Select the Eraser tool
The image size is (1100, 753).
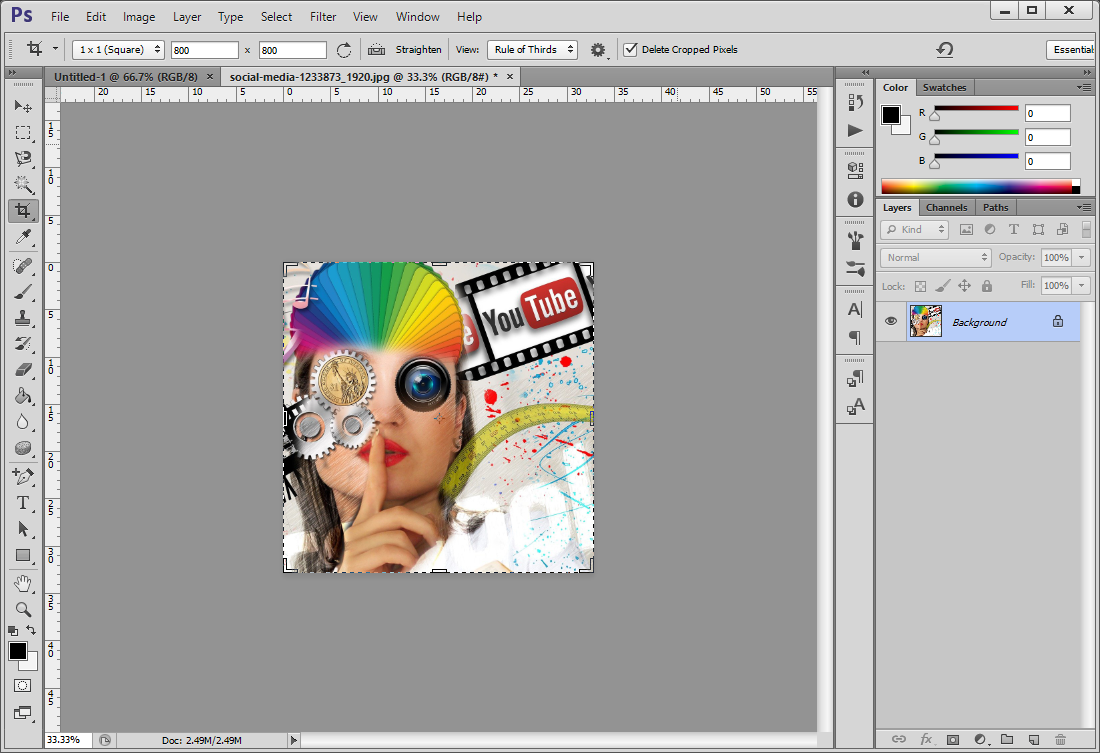[x=23, y=369]
